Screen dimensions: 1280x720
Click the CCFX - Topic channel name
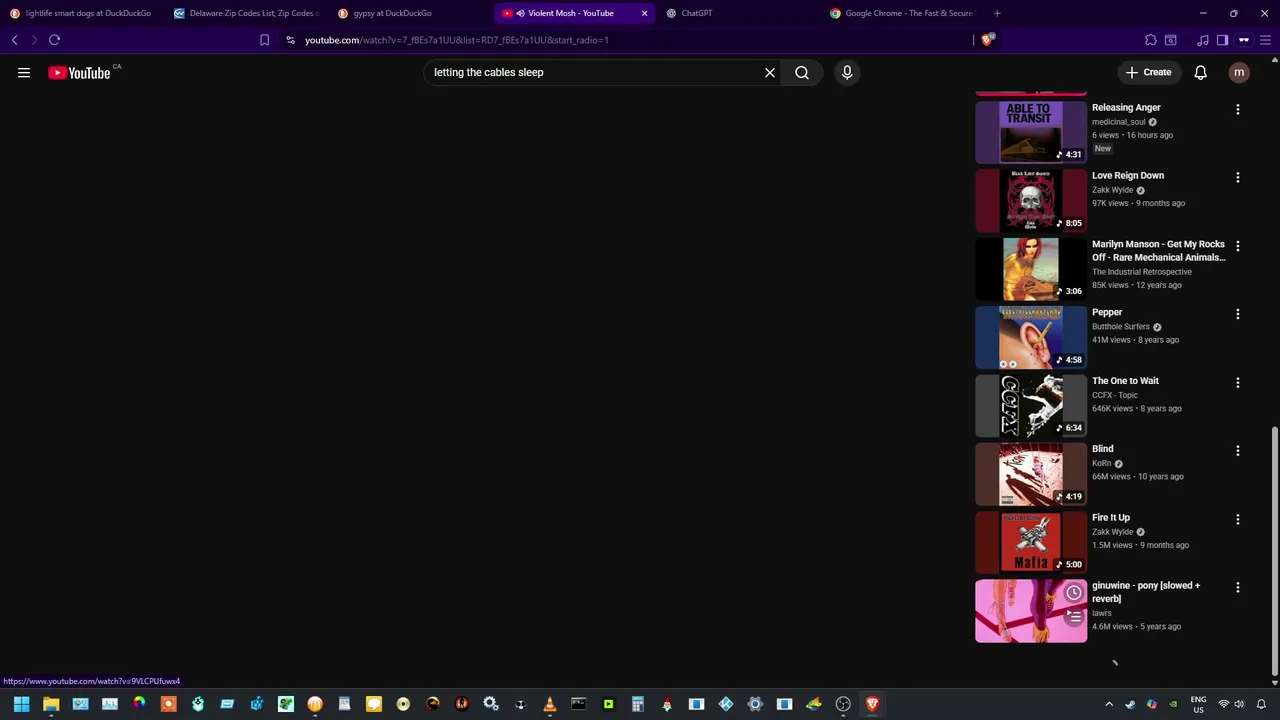[x=1115, y=395]
